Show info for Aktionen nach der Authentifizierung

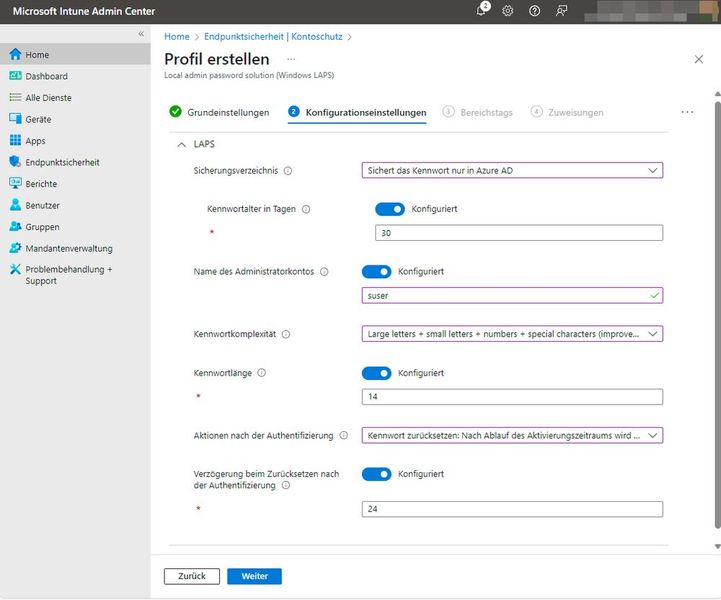pyautogui.click(x=343, y=435)
